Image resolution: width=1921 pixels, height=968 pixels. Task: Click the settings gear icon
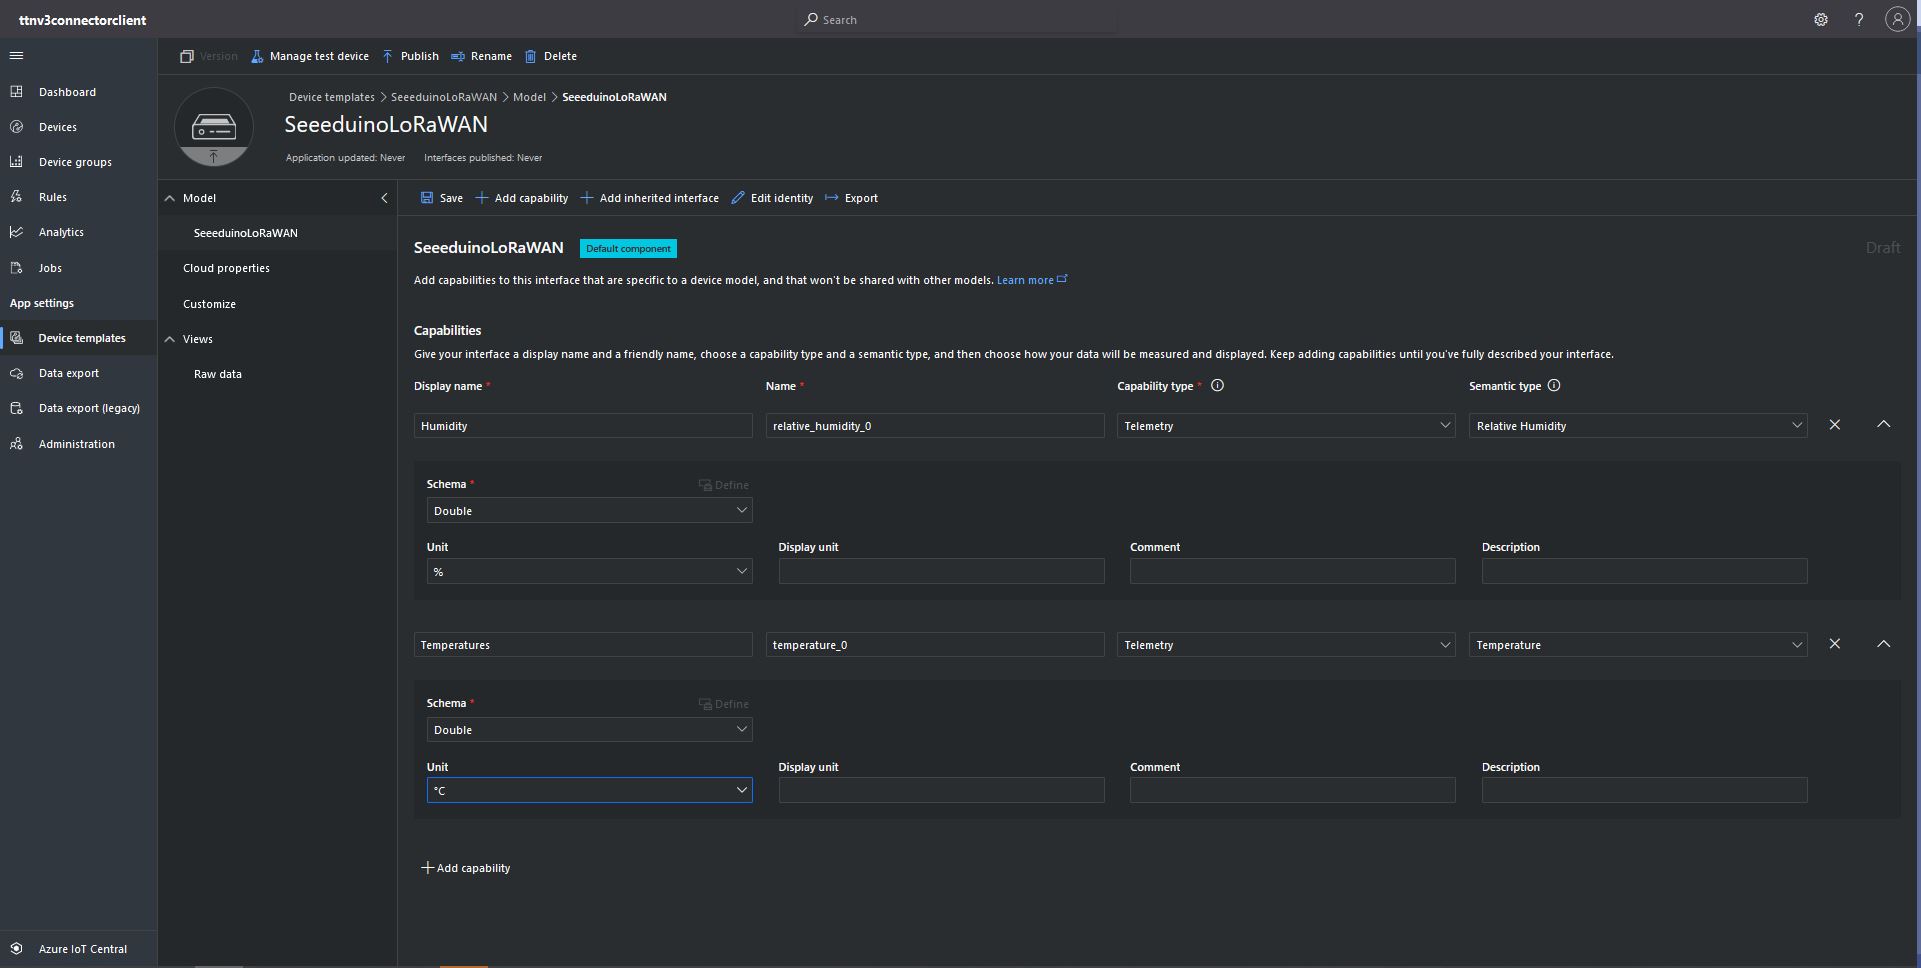point(1820,20)
